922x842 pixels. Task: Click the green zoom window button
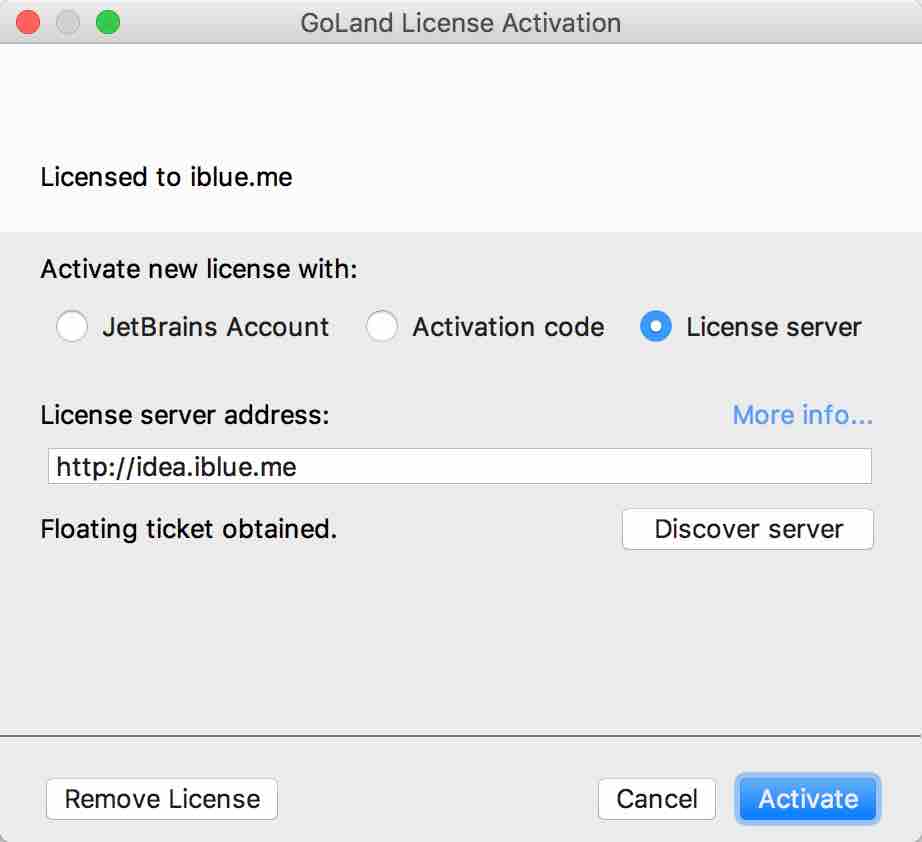pos(108,23)
